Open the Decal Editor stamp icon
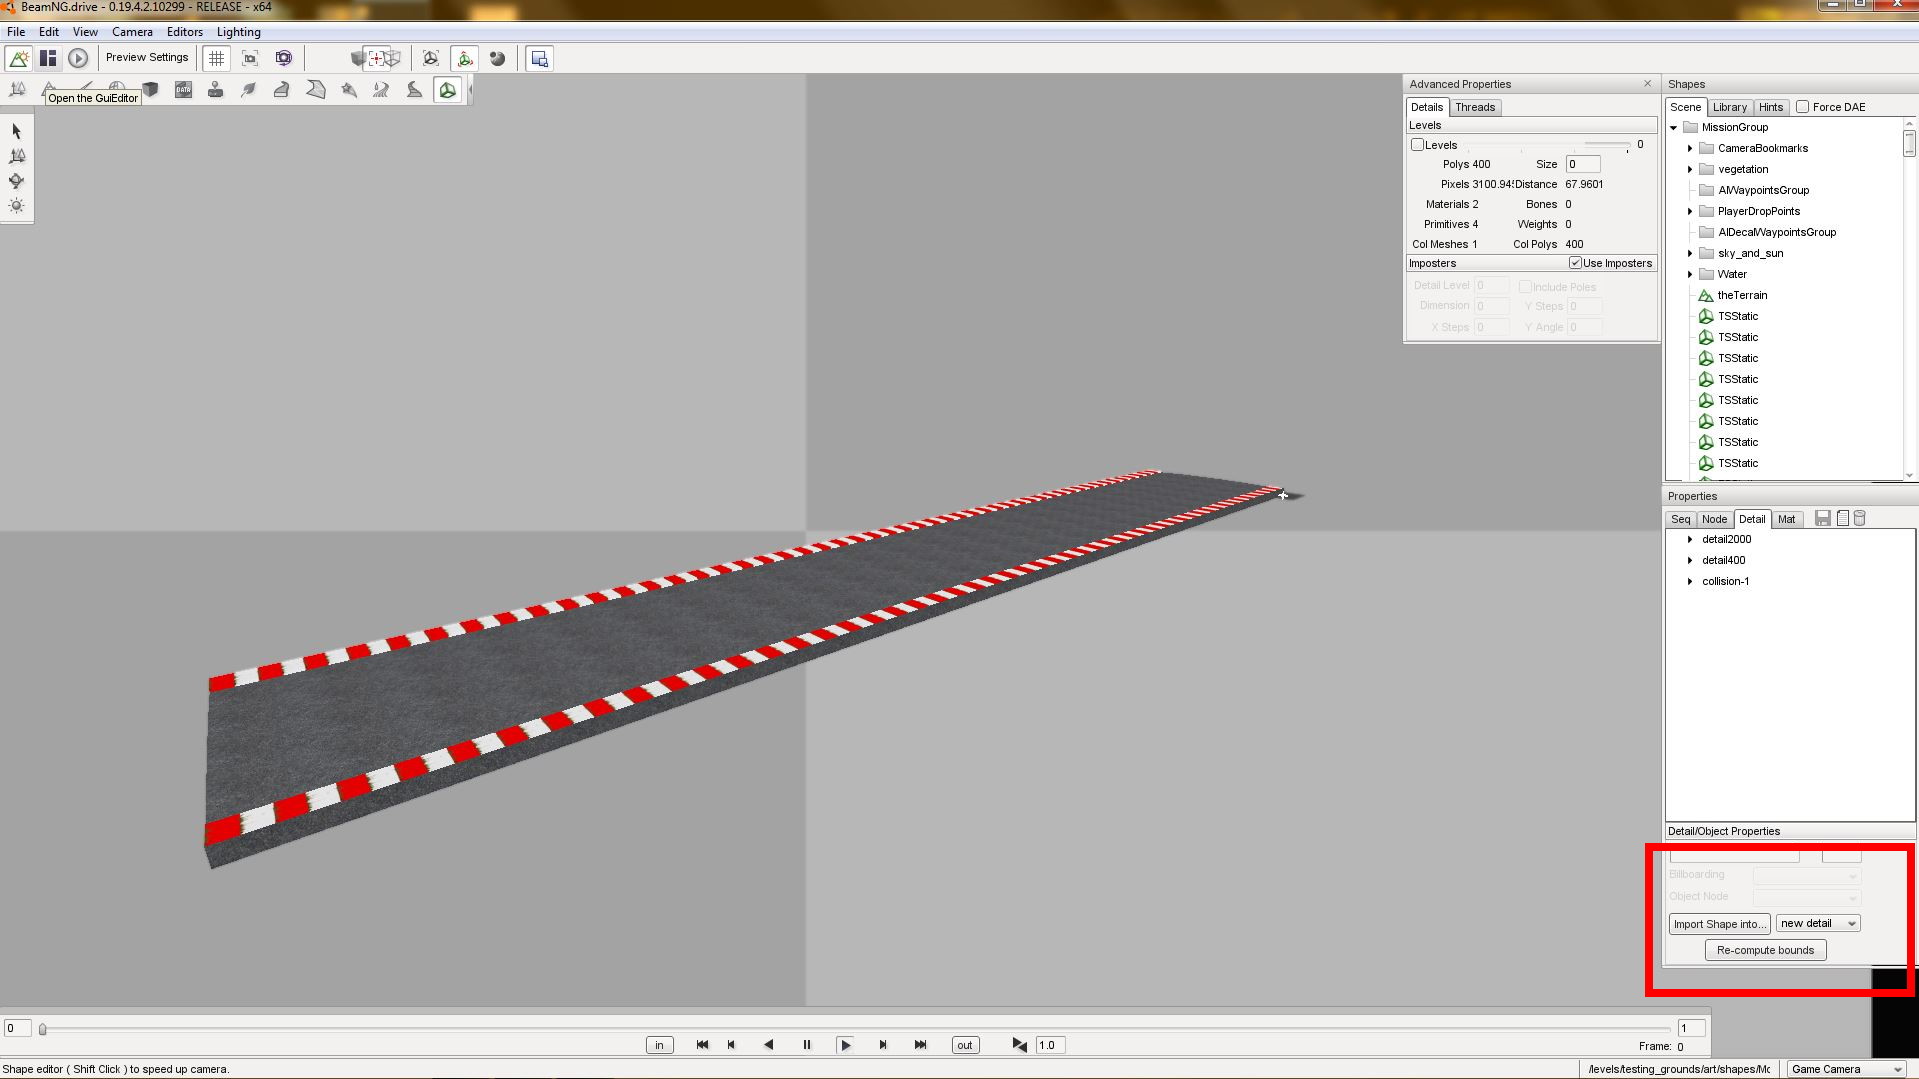 tap(215, 90)
